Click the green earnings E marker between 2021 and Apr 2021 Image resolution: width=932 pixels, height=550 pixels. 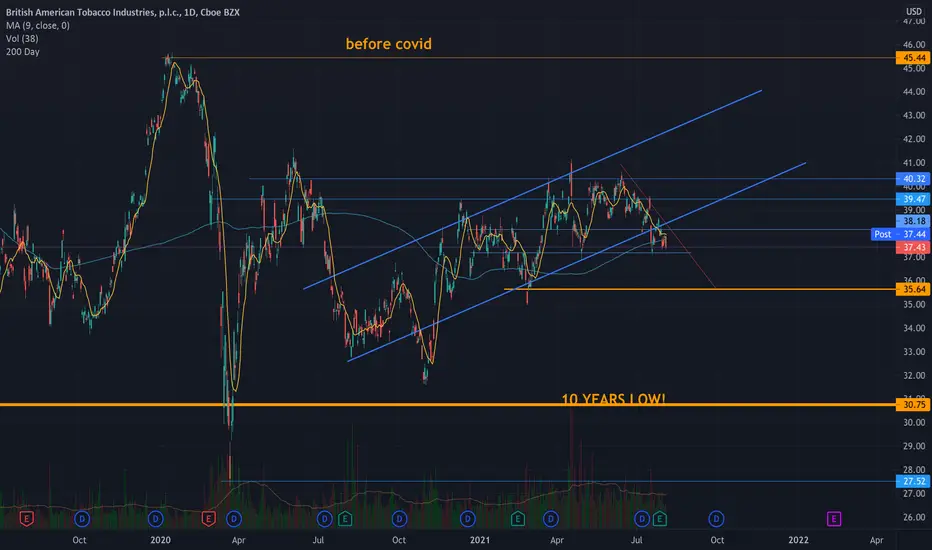tap(518, 519)
